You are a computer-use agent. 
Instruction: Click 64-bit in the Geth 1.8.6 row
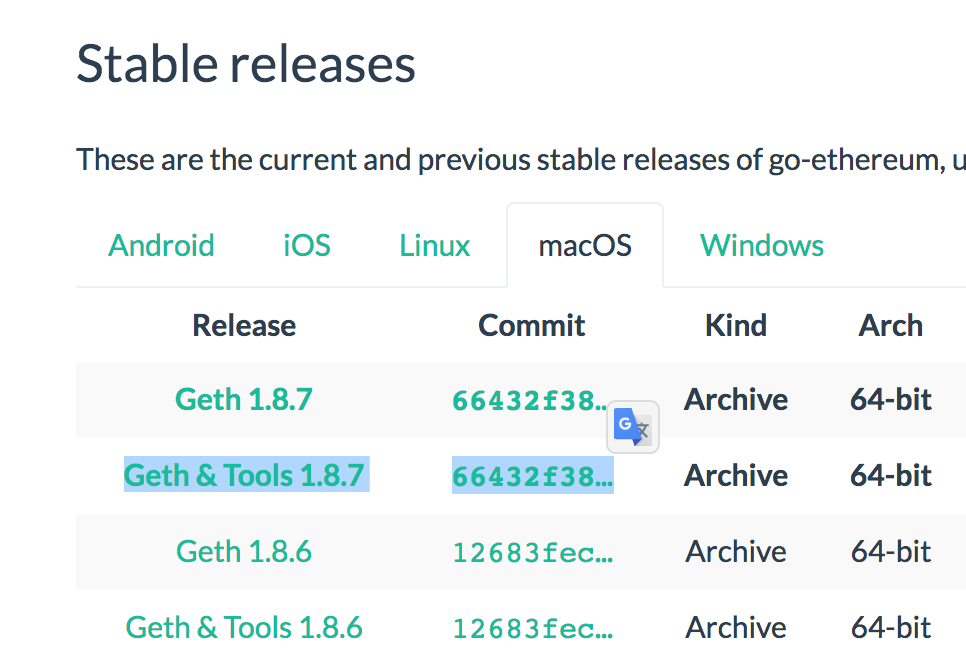coord(891,551)
